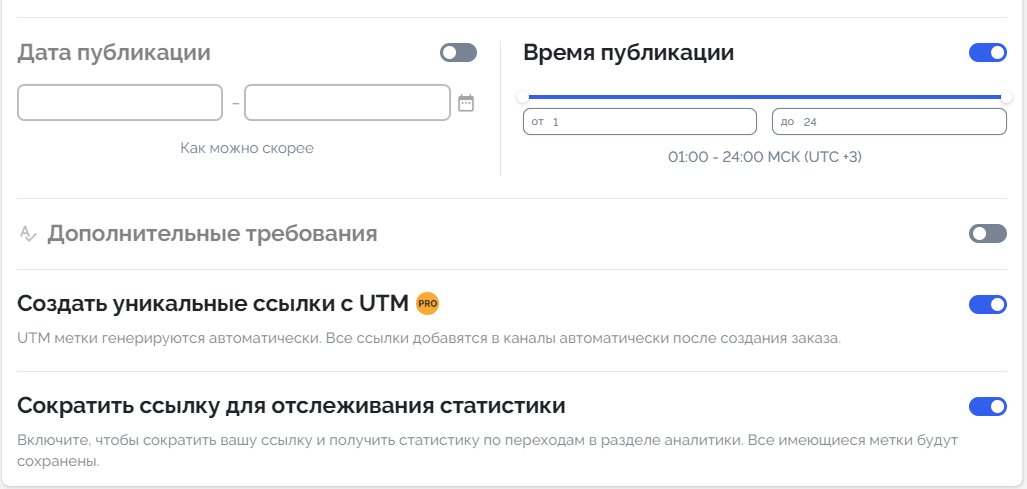Screen dimensions: 1027x489
Task: Click the middle of the time range track
Action: point(764,97)
